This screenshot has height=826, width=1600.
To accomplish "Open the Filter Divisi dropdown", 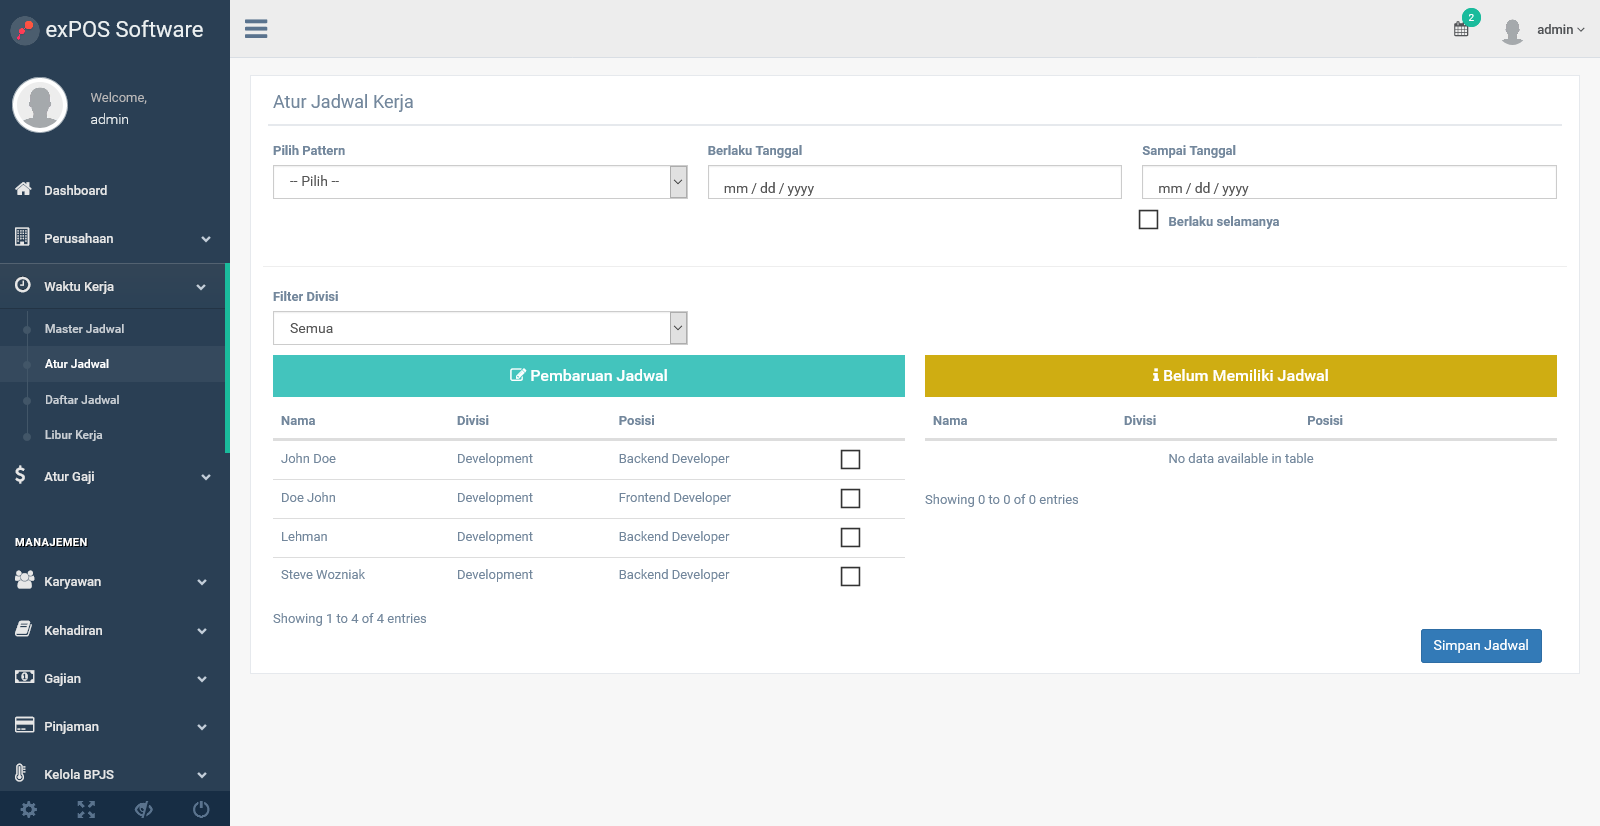I will pyautogui.click(x=480, y=328).
